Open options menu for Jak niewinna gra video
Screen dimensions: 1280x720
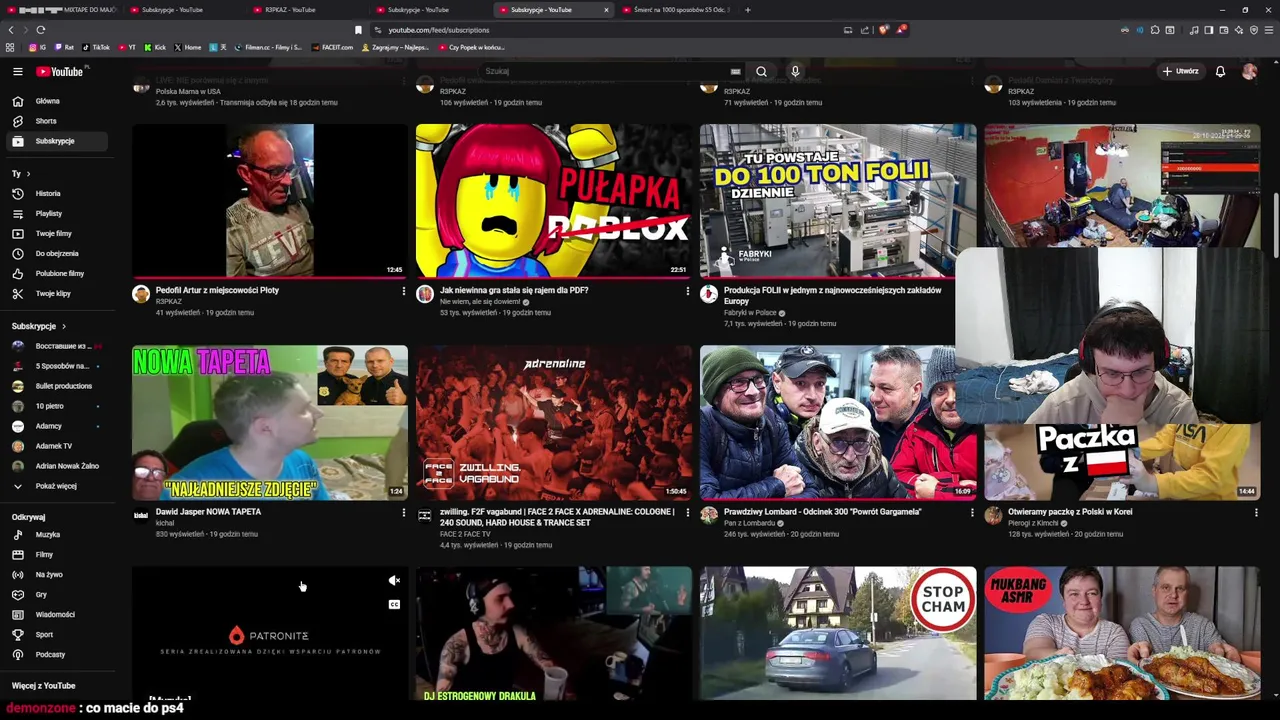tap(687, 291)
